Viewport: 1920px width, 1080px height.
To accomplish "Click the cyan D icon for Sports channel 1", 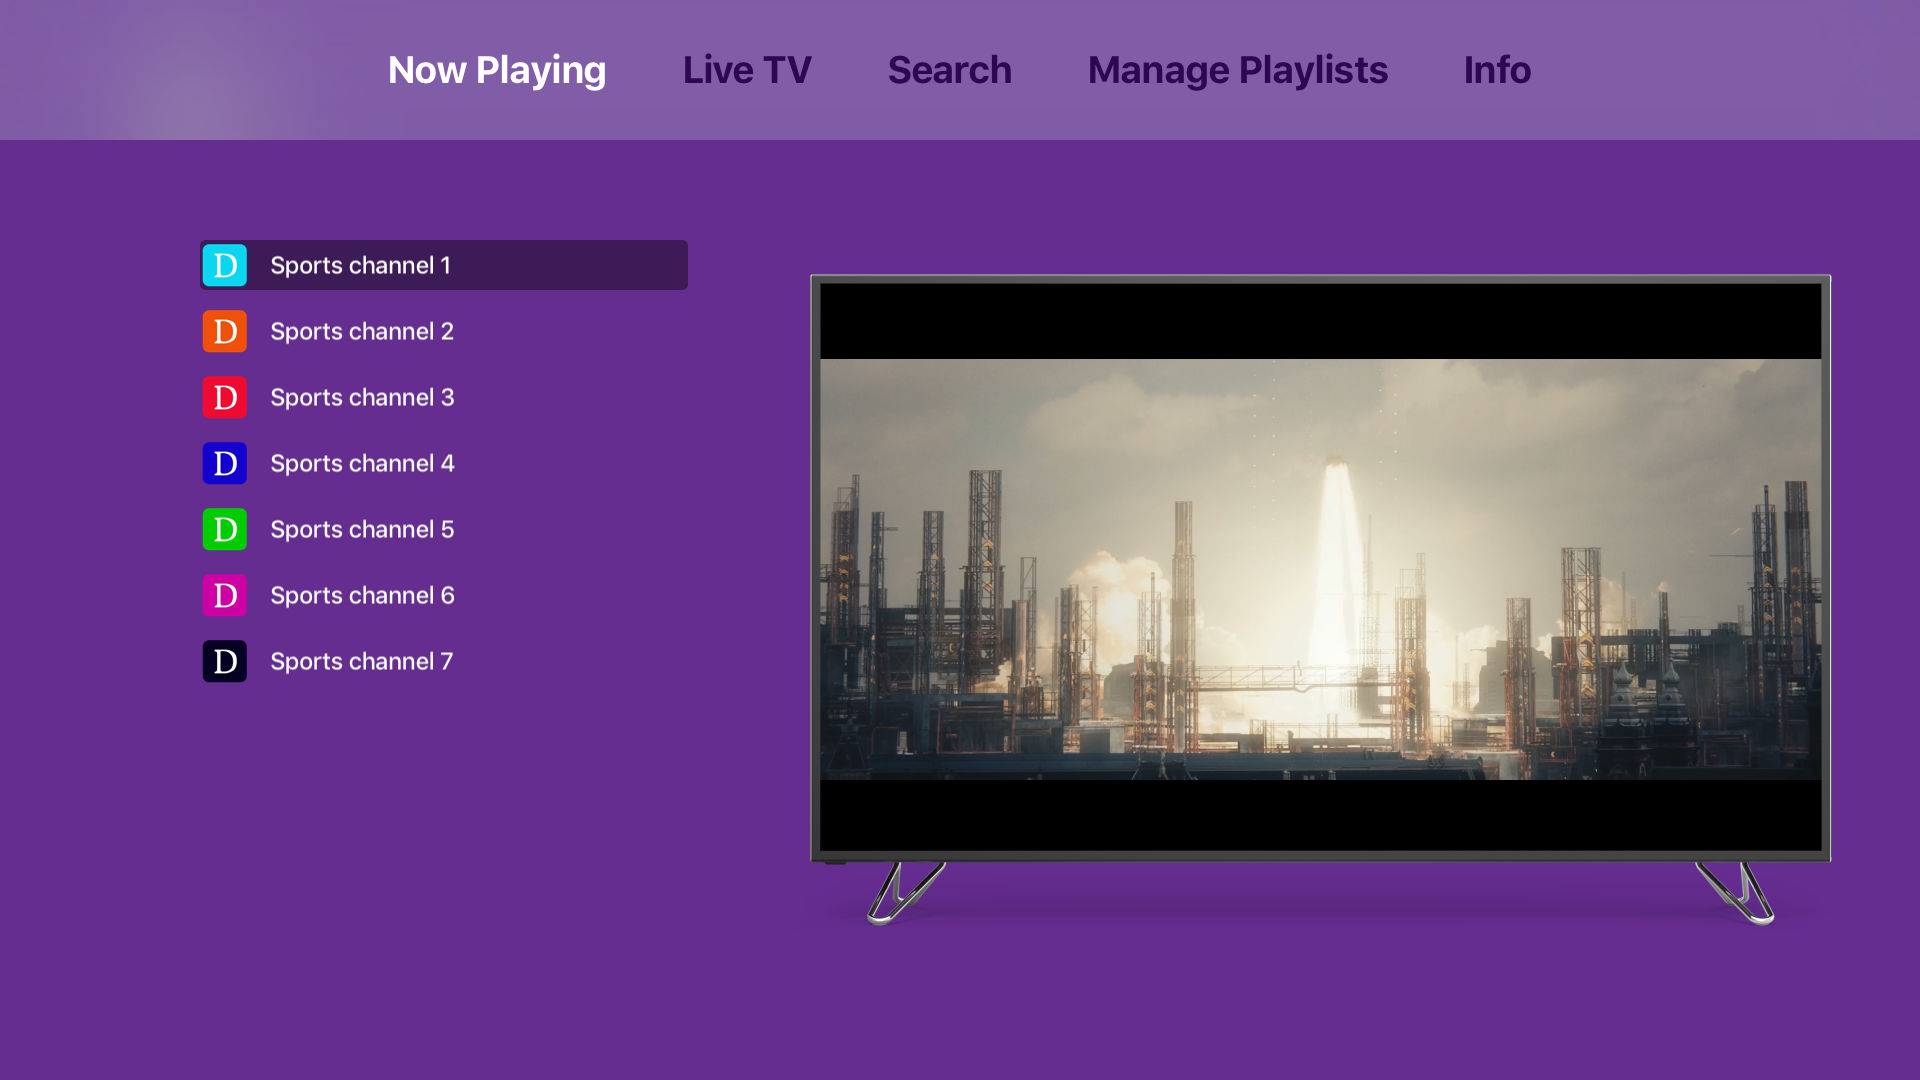I will click(225, 265).
